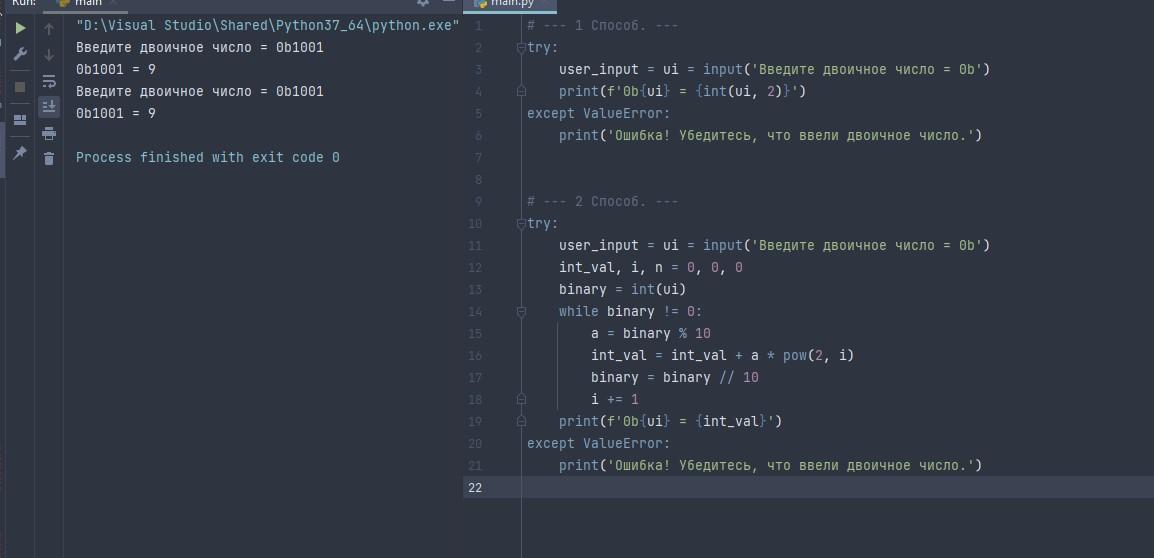Image resolution: width=1154 pixels, height=558 pixels.
Task: Click gutter line number 8
Action: point(478,180)
